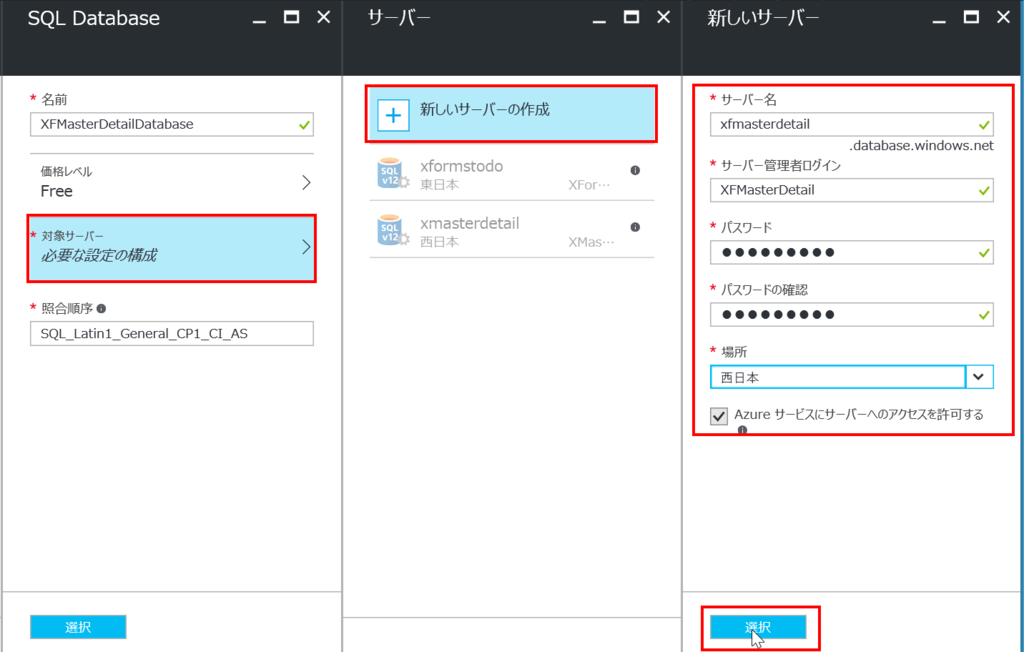Click the info icon beside 照合順序 label
This screenshot has height=652, width=1024.
[x=101, y=308]
